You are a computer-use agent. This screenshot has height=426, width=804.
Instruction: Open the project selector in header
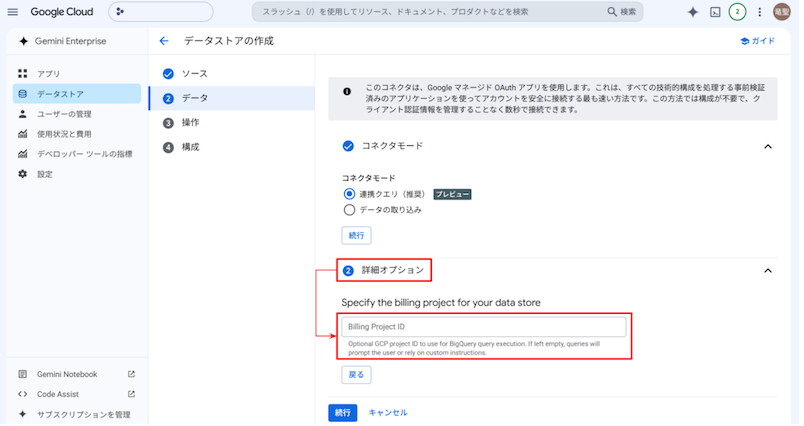coord(160,12)
